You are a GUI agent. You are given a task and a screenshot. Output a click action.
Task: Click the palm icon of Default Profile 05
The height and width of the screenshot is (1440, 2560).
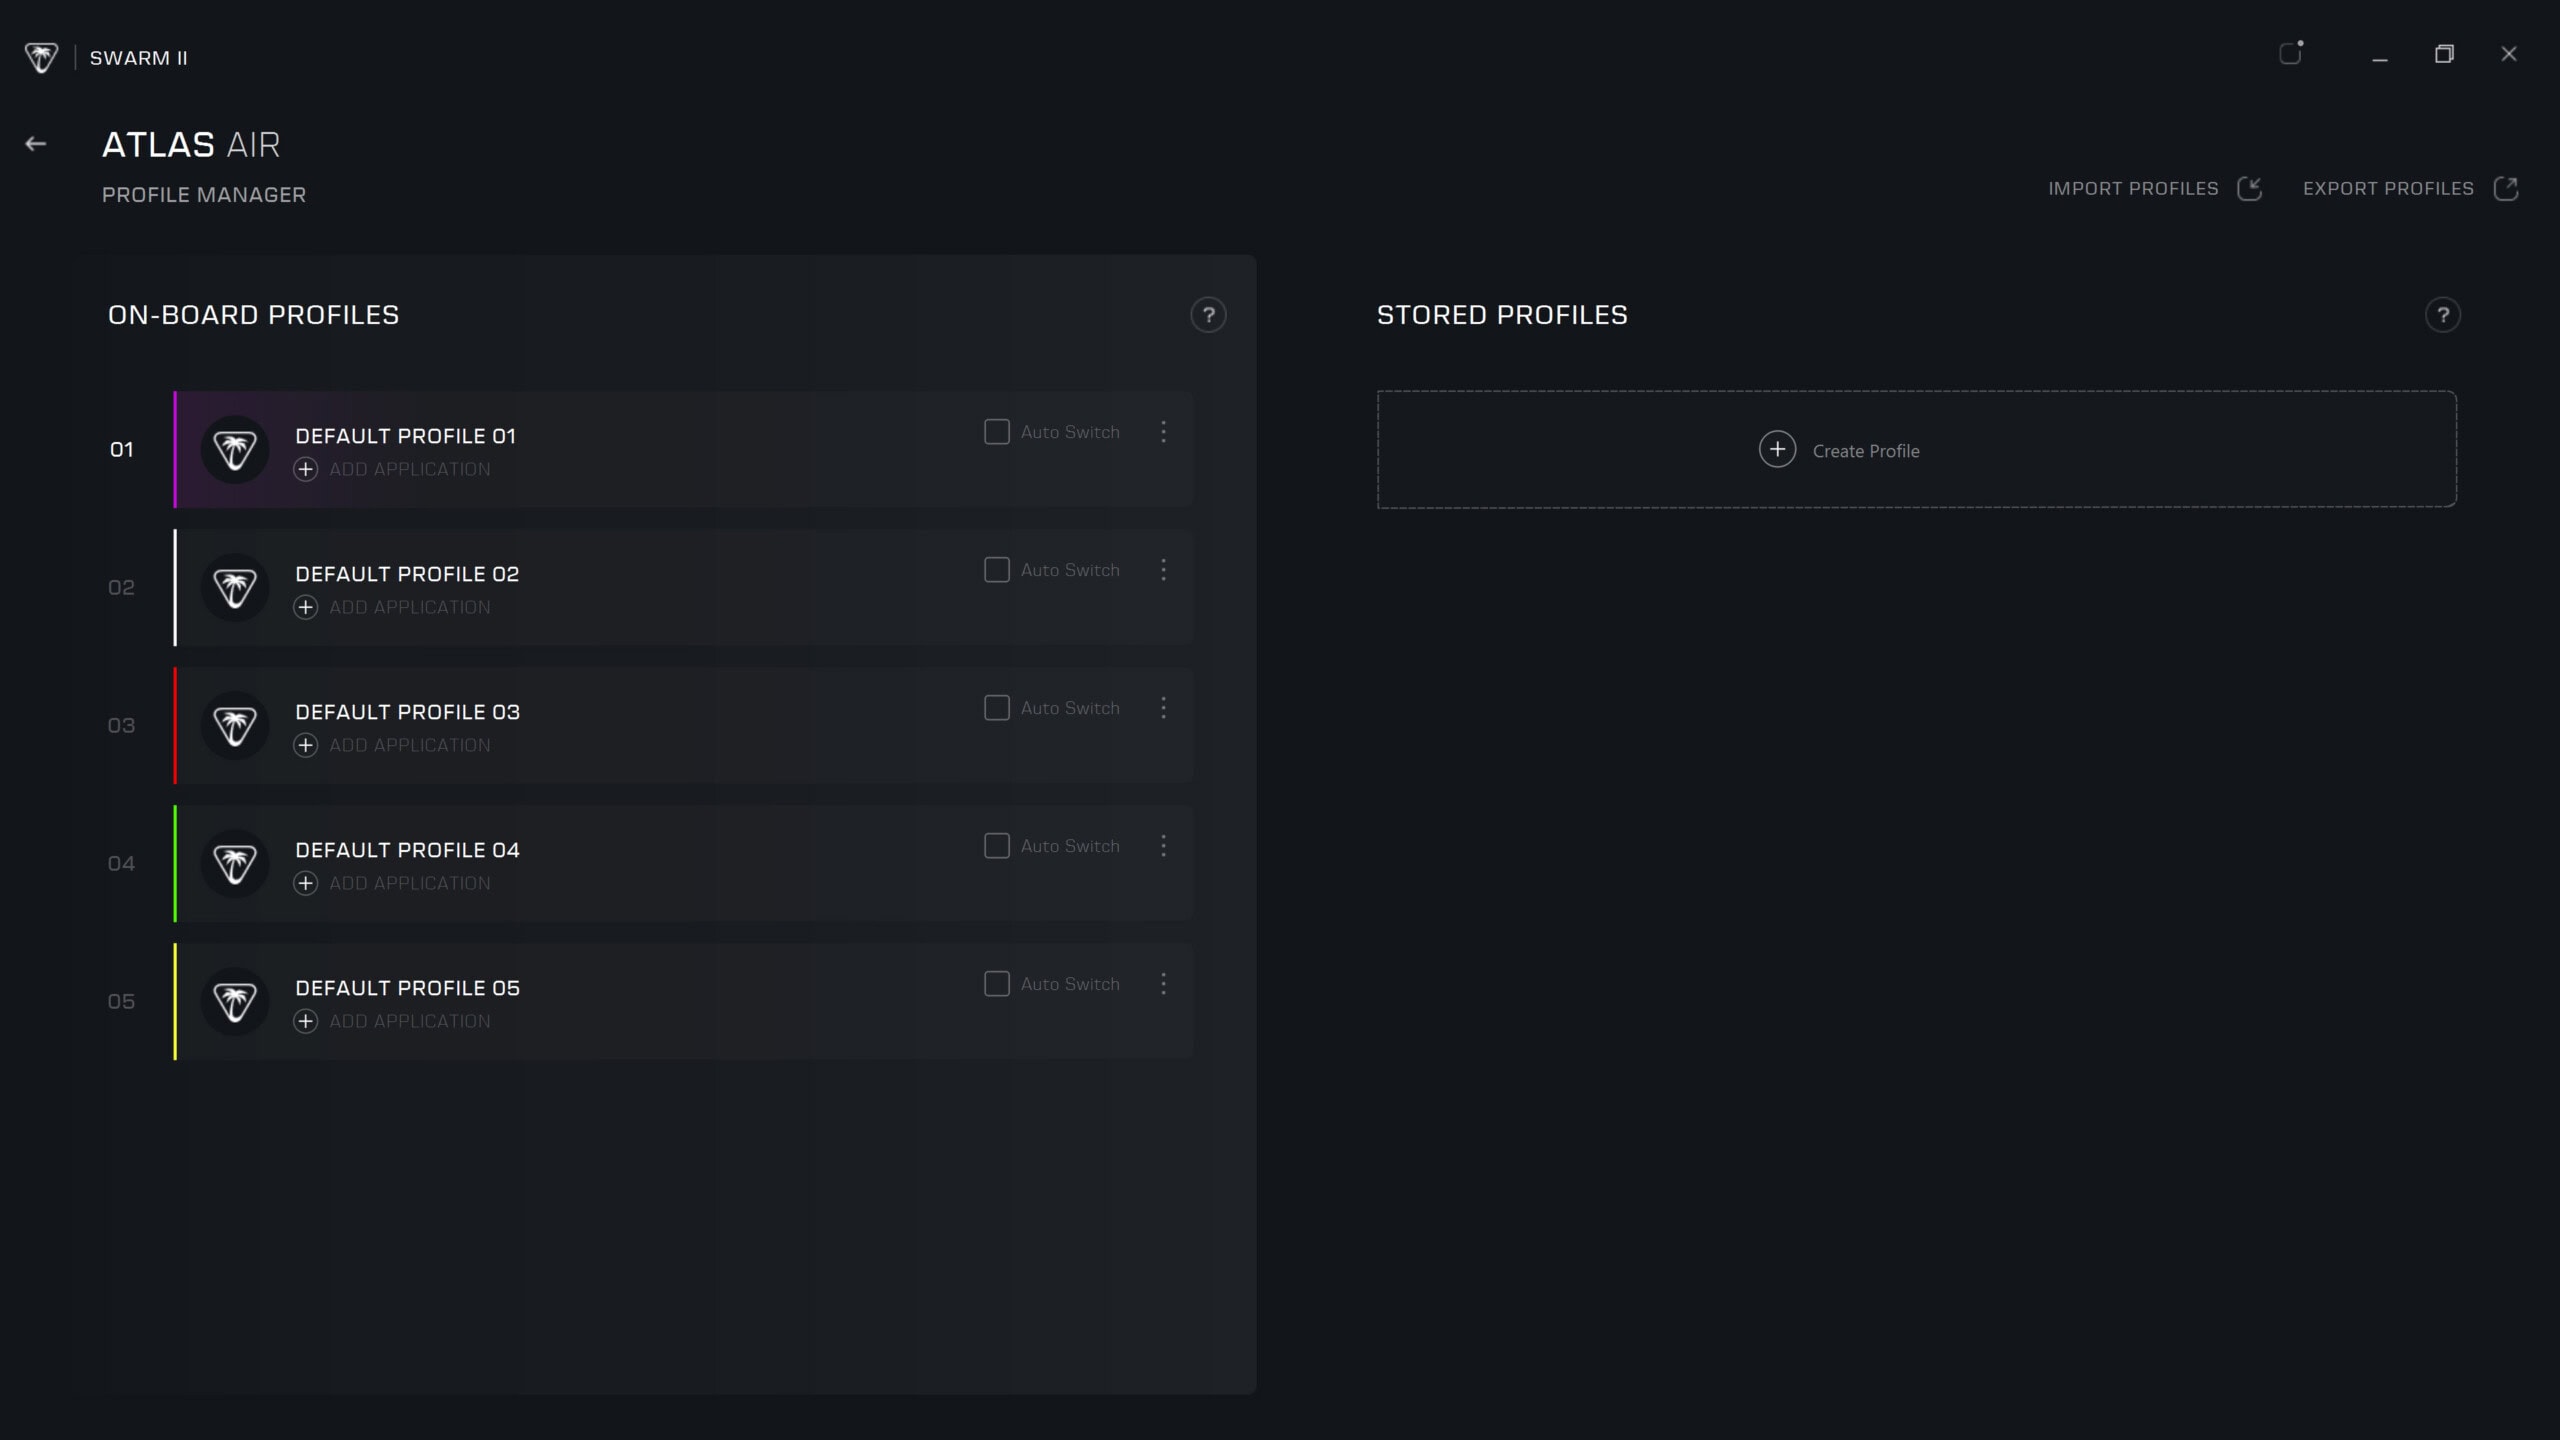tap(235, 1002)
